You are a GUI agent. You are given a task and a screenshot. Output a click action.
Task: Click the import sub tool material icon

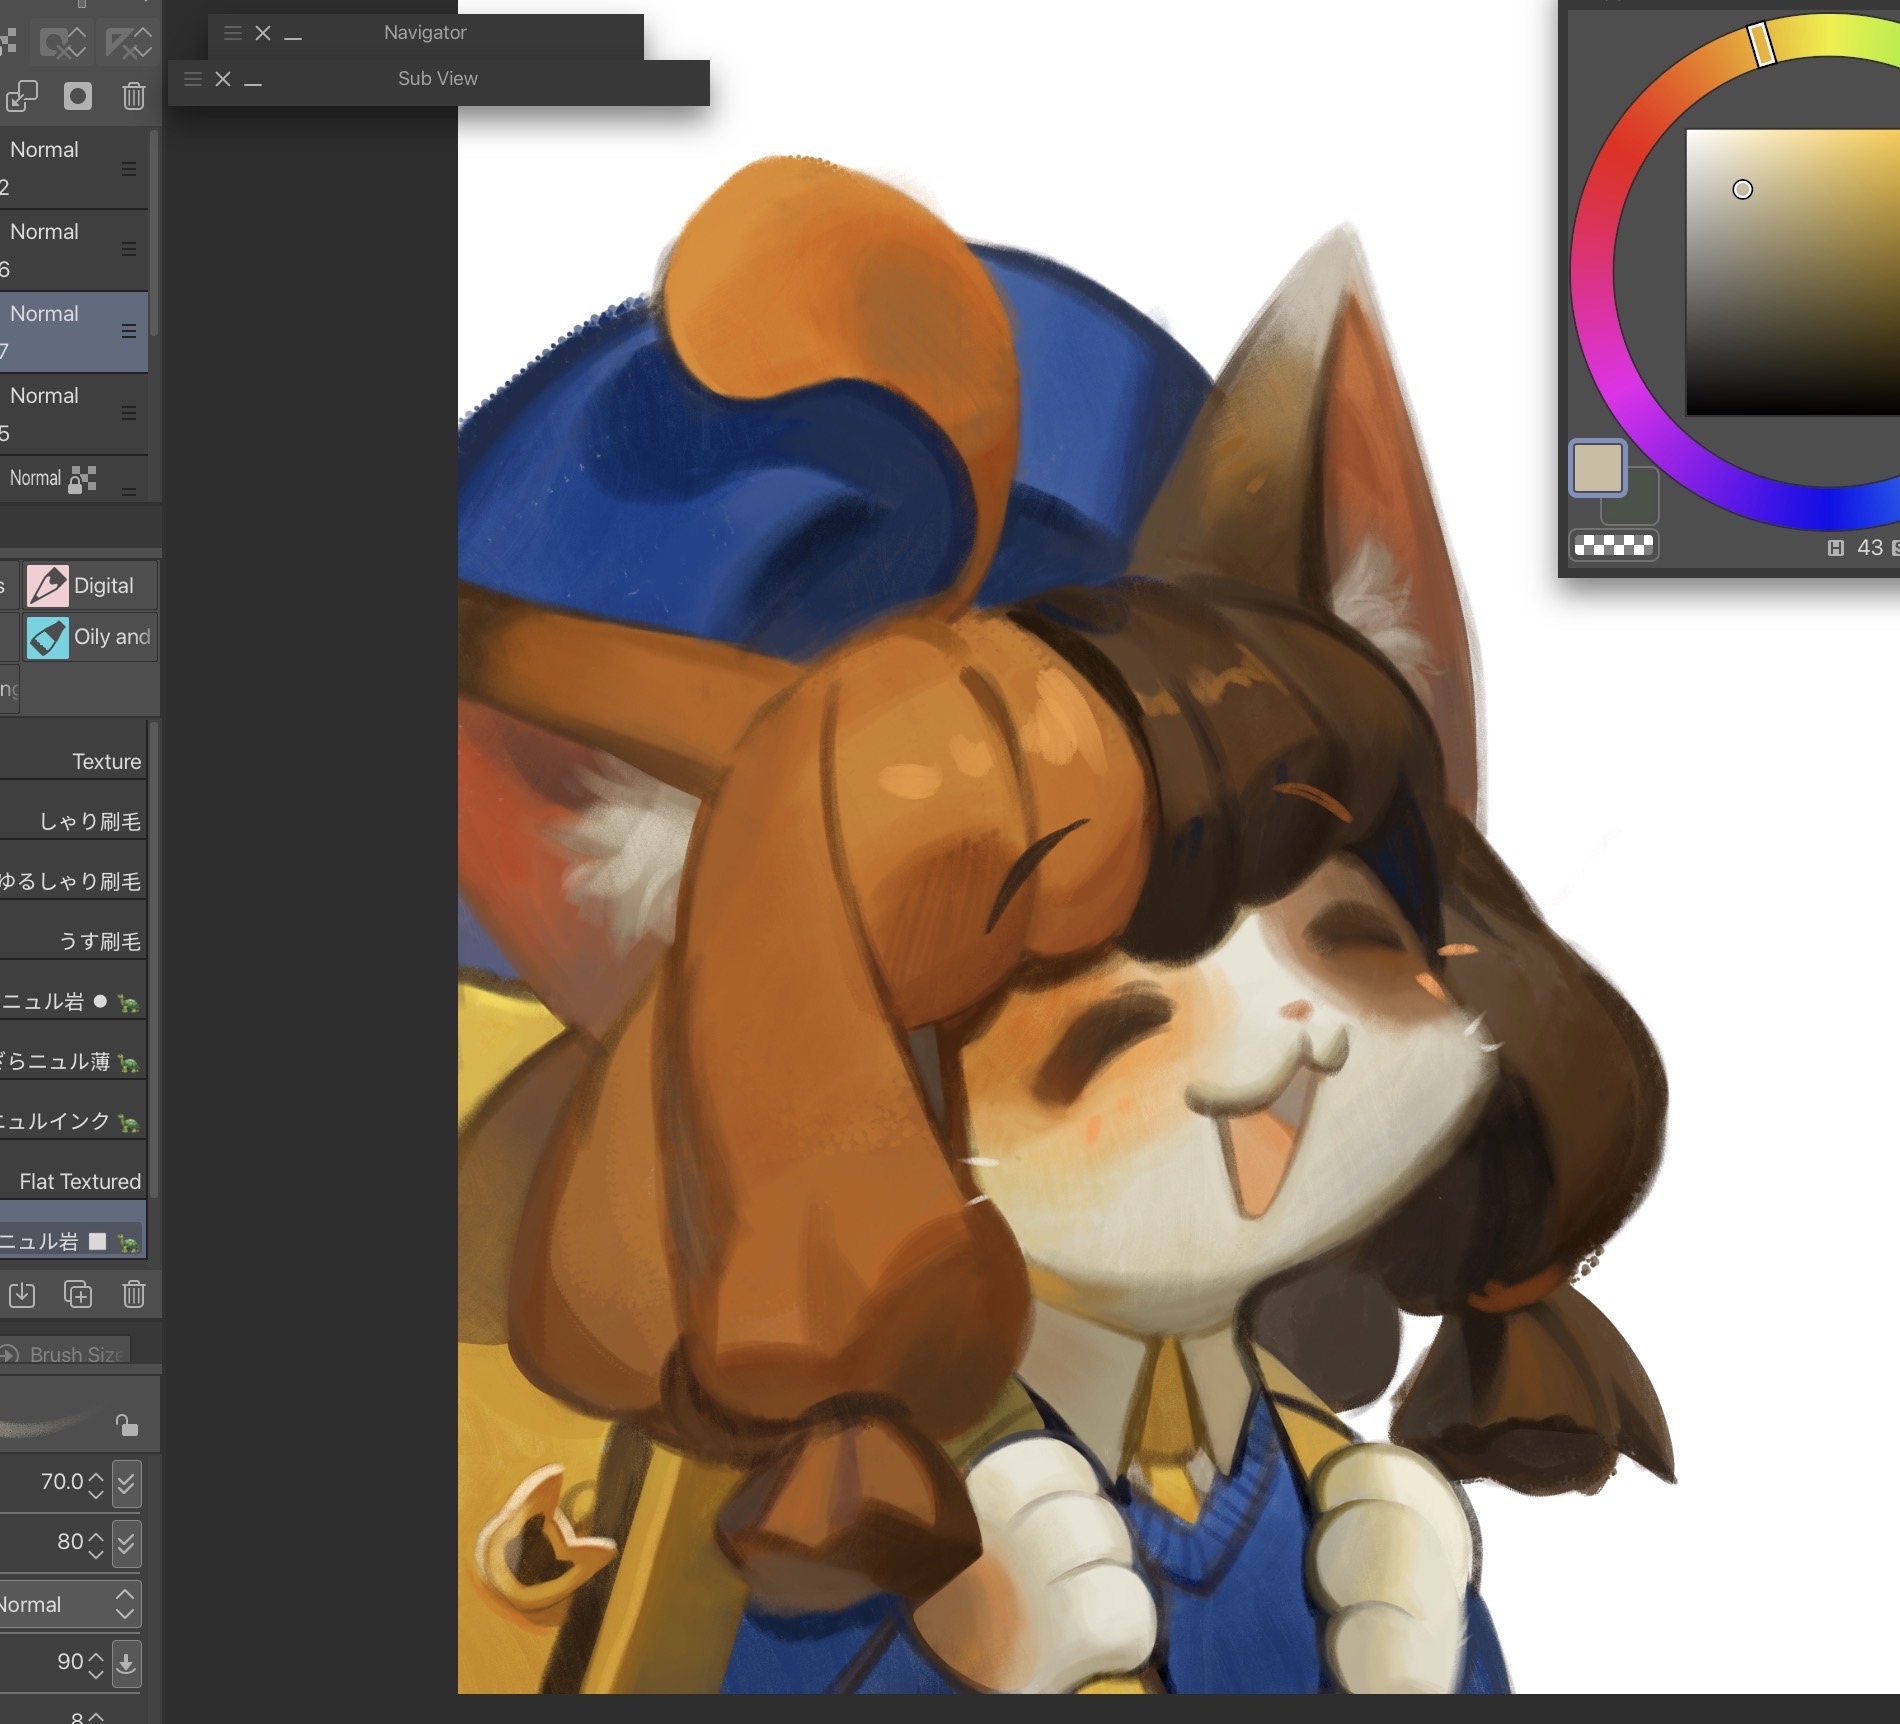coord(22,1294)
